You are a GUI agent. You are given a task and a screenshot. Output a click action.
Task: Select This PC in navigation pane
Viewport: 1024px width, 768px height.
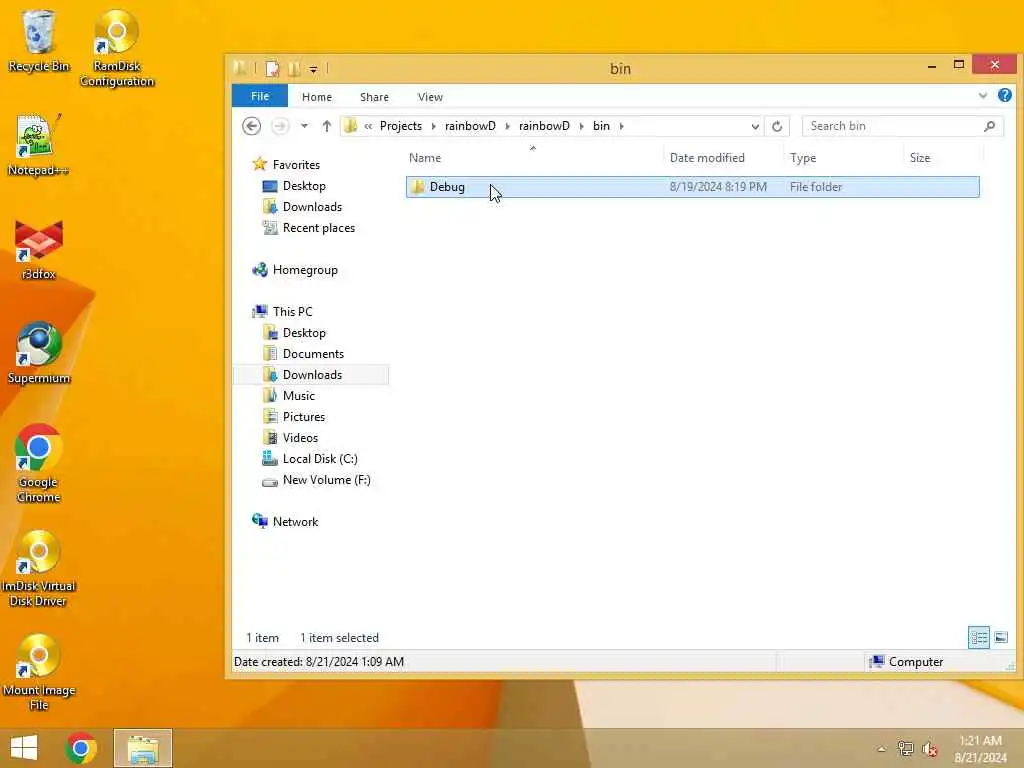coord(292,312)
